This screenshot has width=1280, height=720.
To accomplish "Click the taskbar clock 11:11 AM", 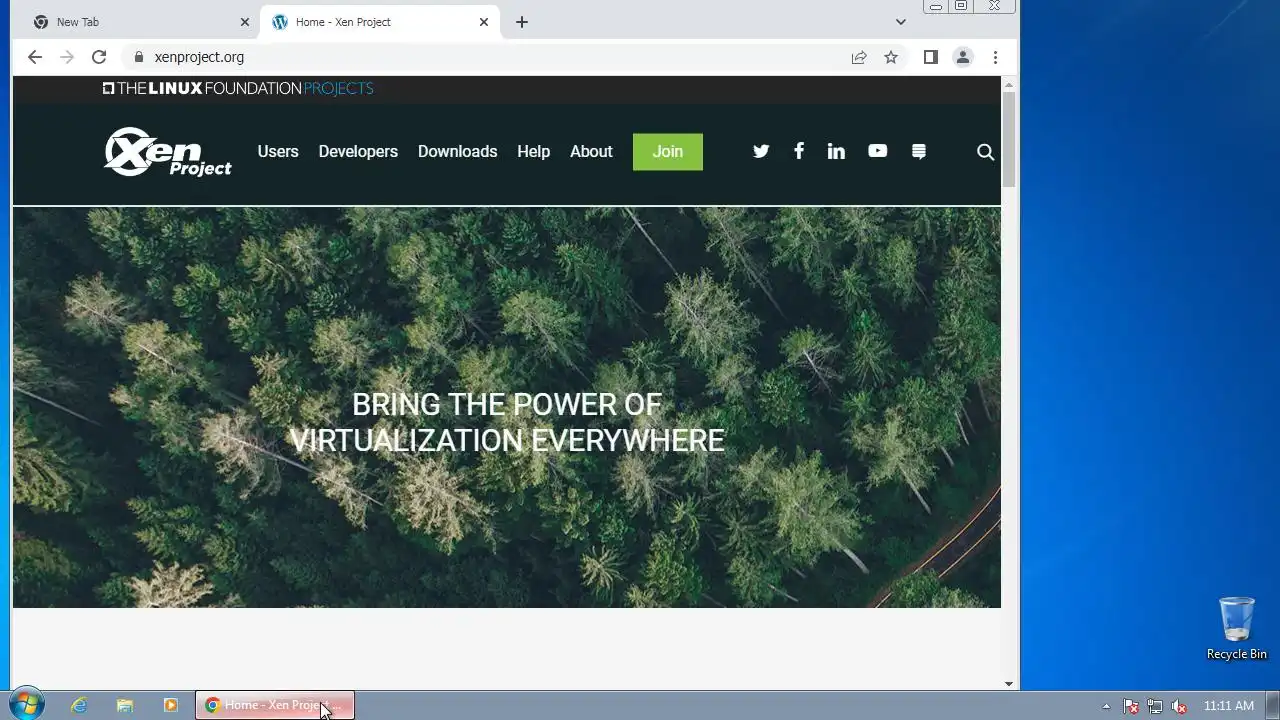I will coord(1228,706).
